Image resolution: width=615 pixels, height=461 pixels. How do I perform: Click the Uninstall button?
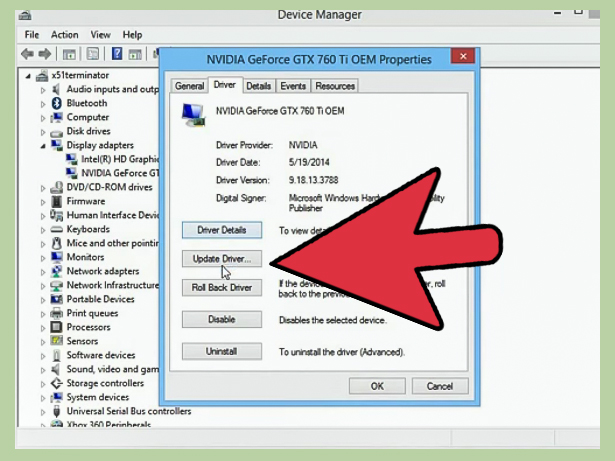222,351
